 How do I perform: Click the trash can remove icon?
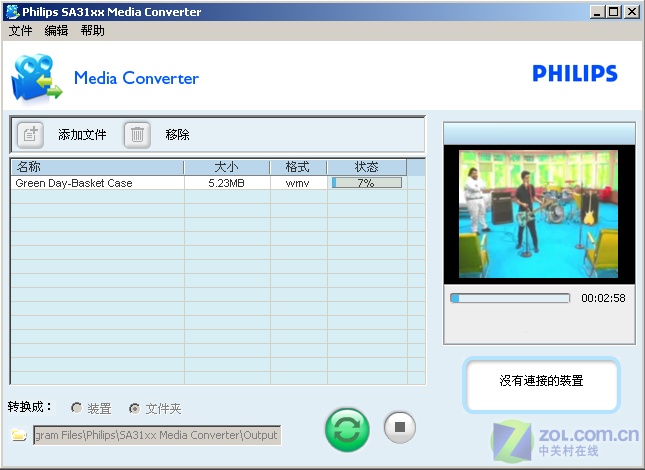pyautogui.click(x=137, y=134)
